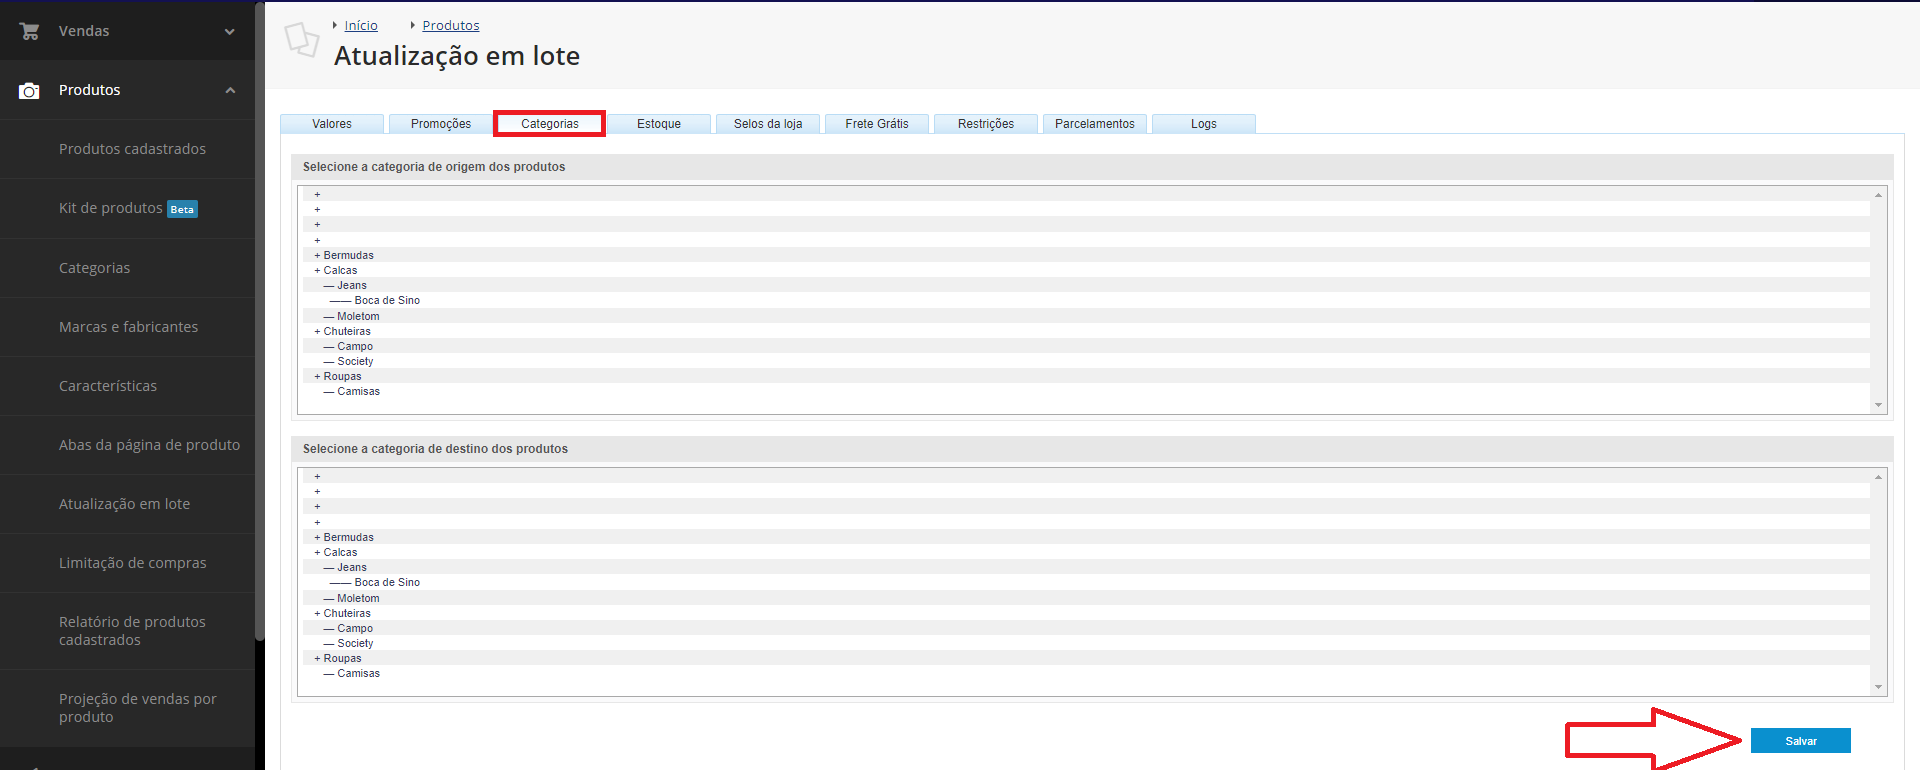Select Moletom in origin category list
Viewport: 1920px width, 770px height.
(x=1086, y=316)
